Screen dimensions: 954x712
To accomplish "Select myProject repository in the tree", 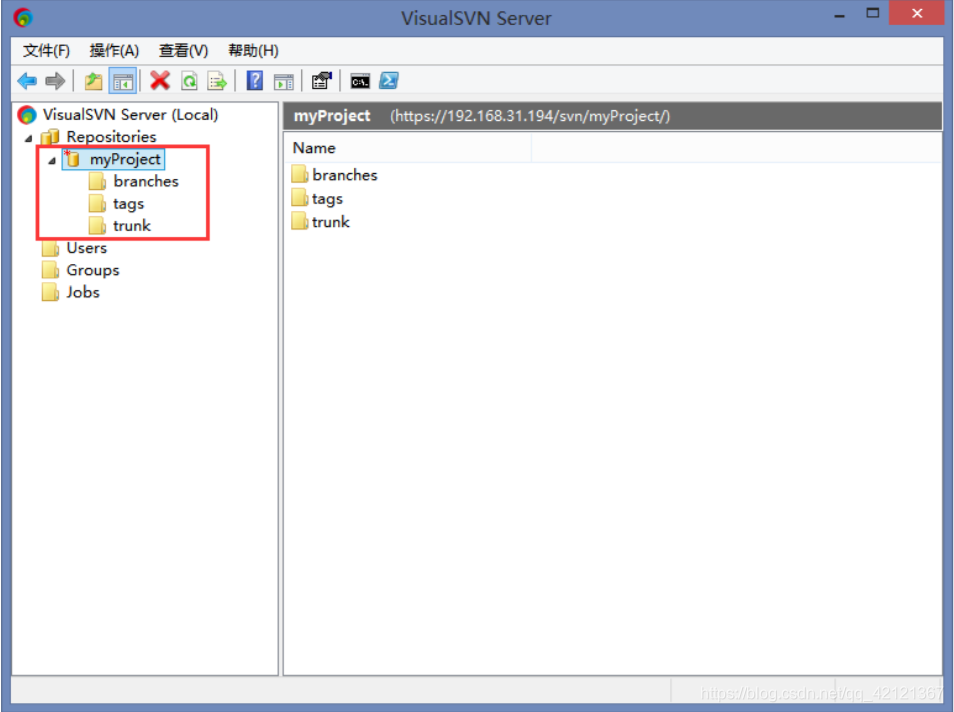I will tap(125, 159).
